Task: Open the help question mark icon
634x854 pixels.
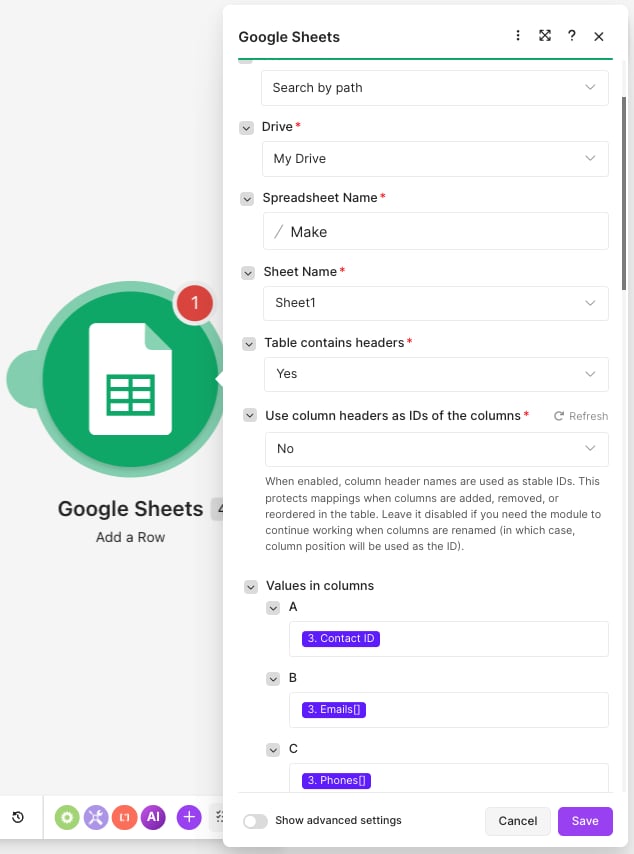Action: tap(571, 36)
